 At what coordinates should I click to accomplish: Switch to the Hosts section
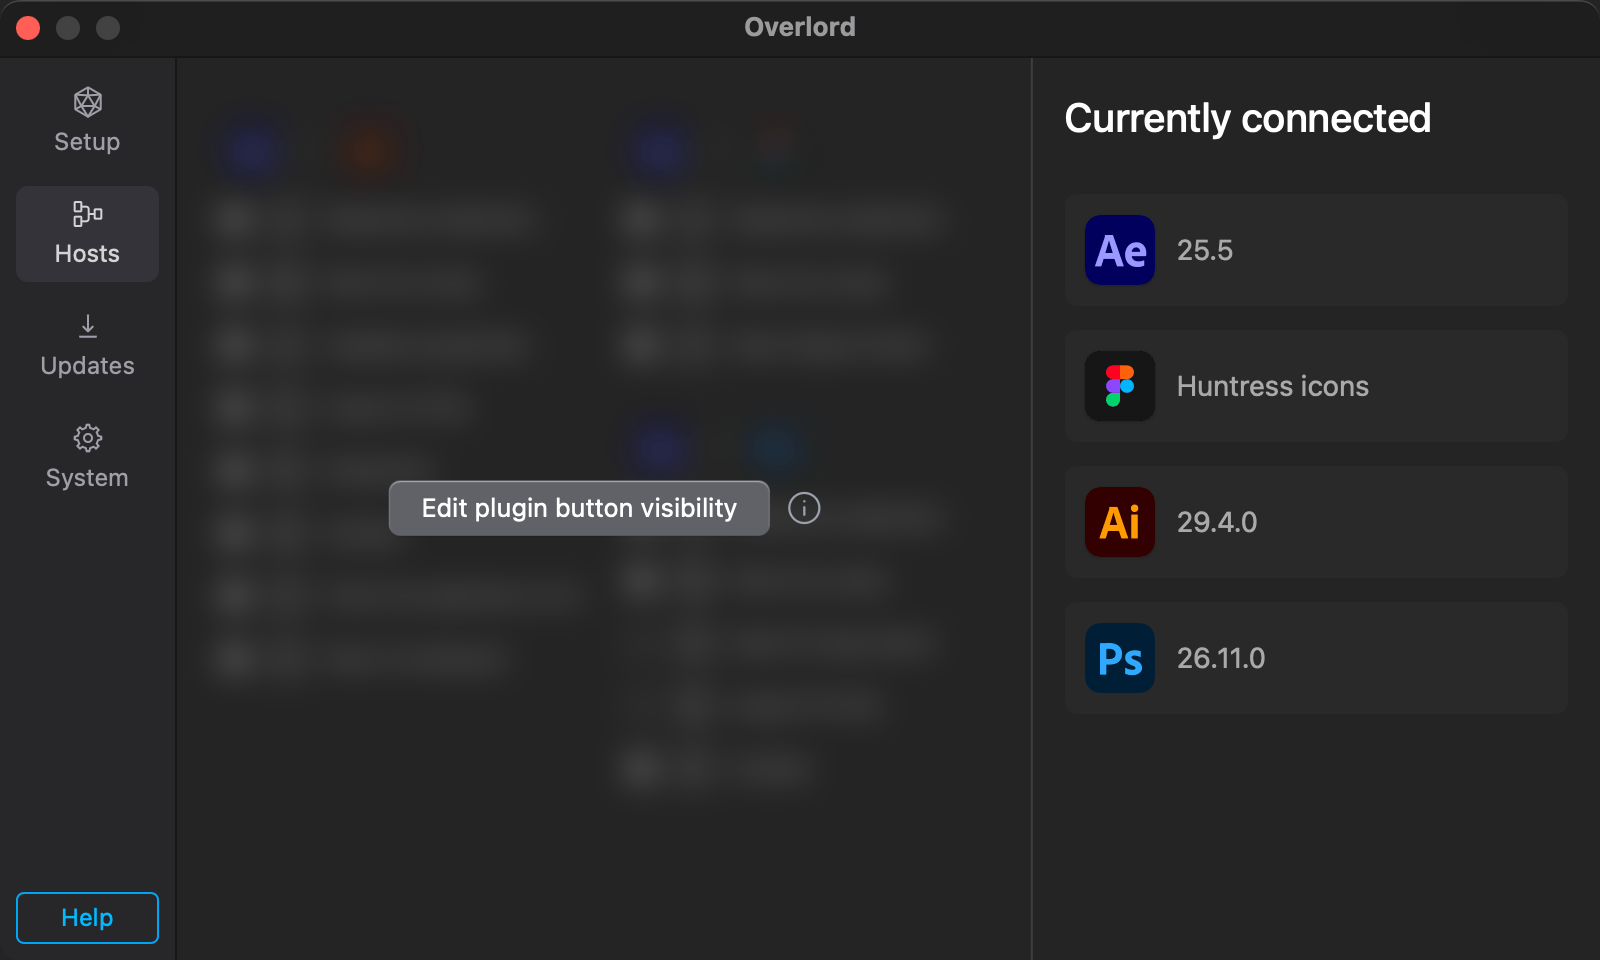point(87,233)
